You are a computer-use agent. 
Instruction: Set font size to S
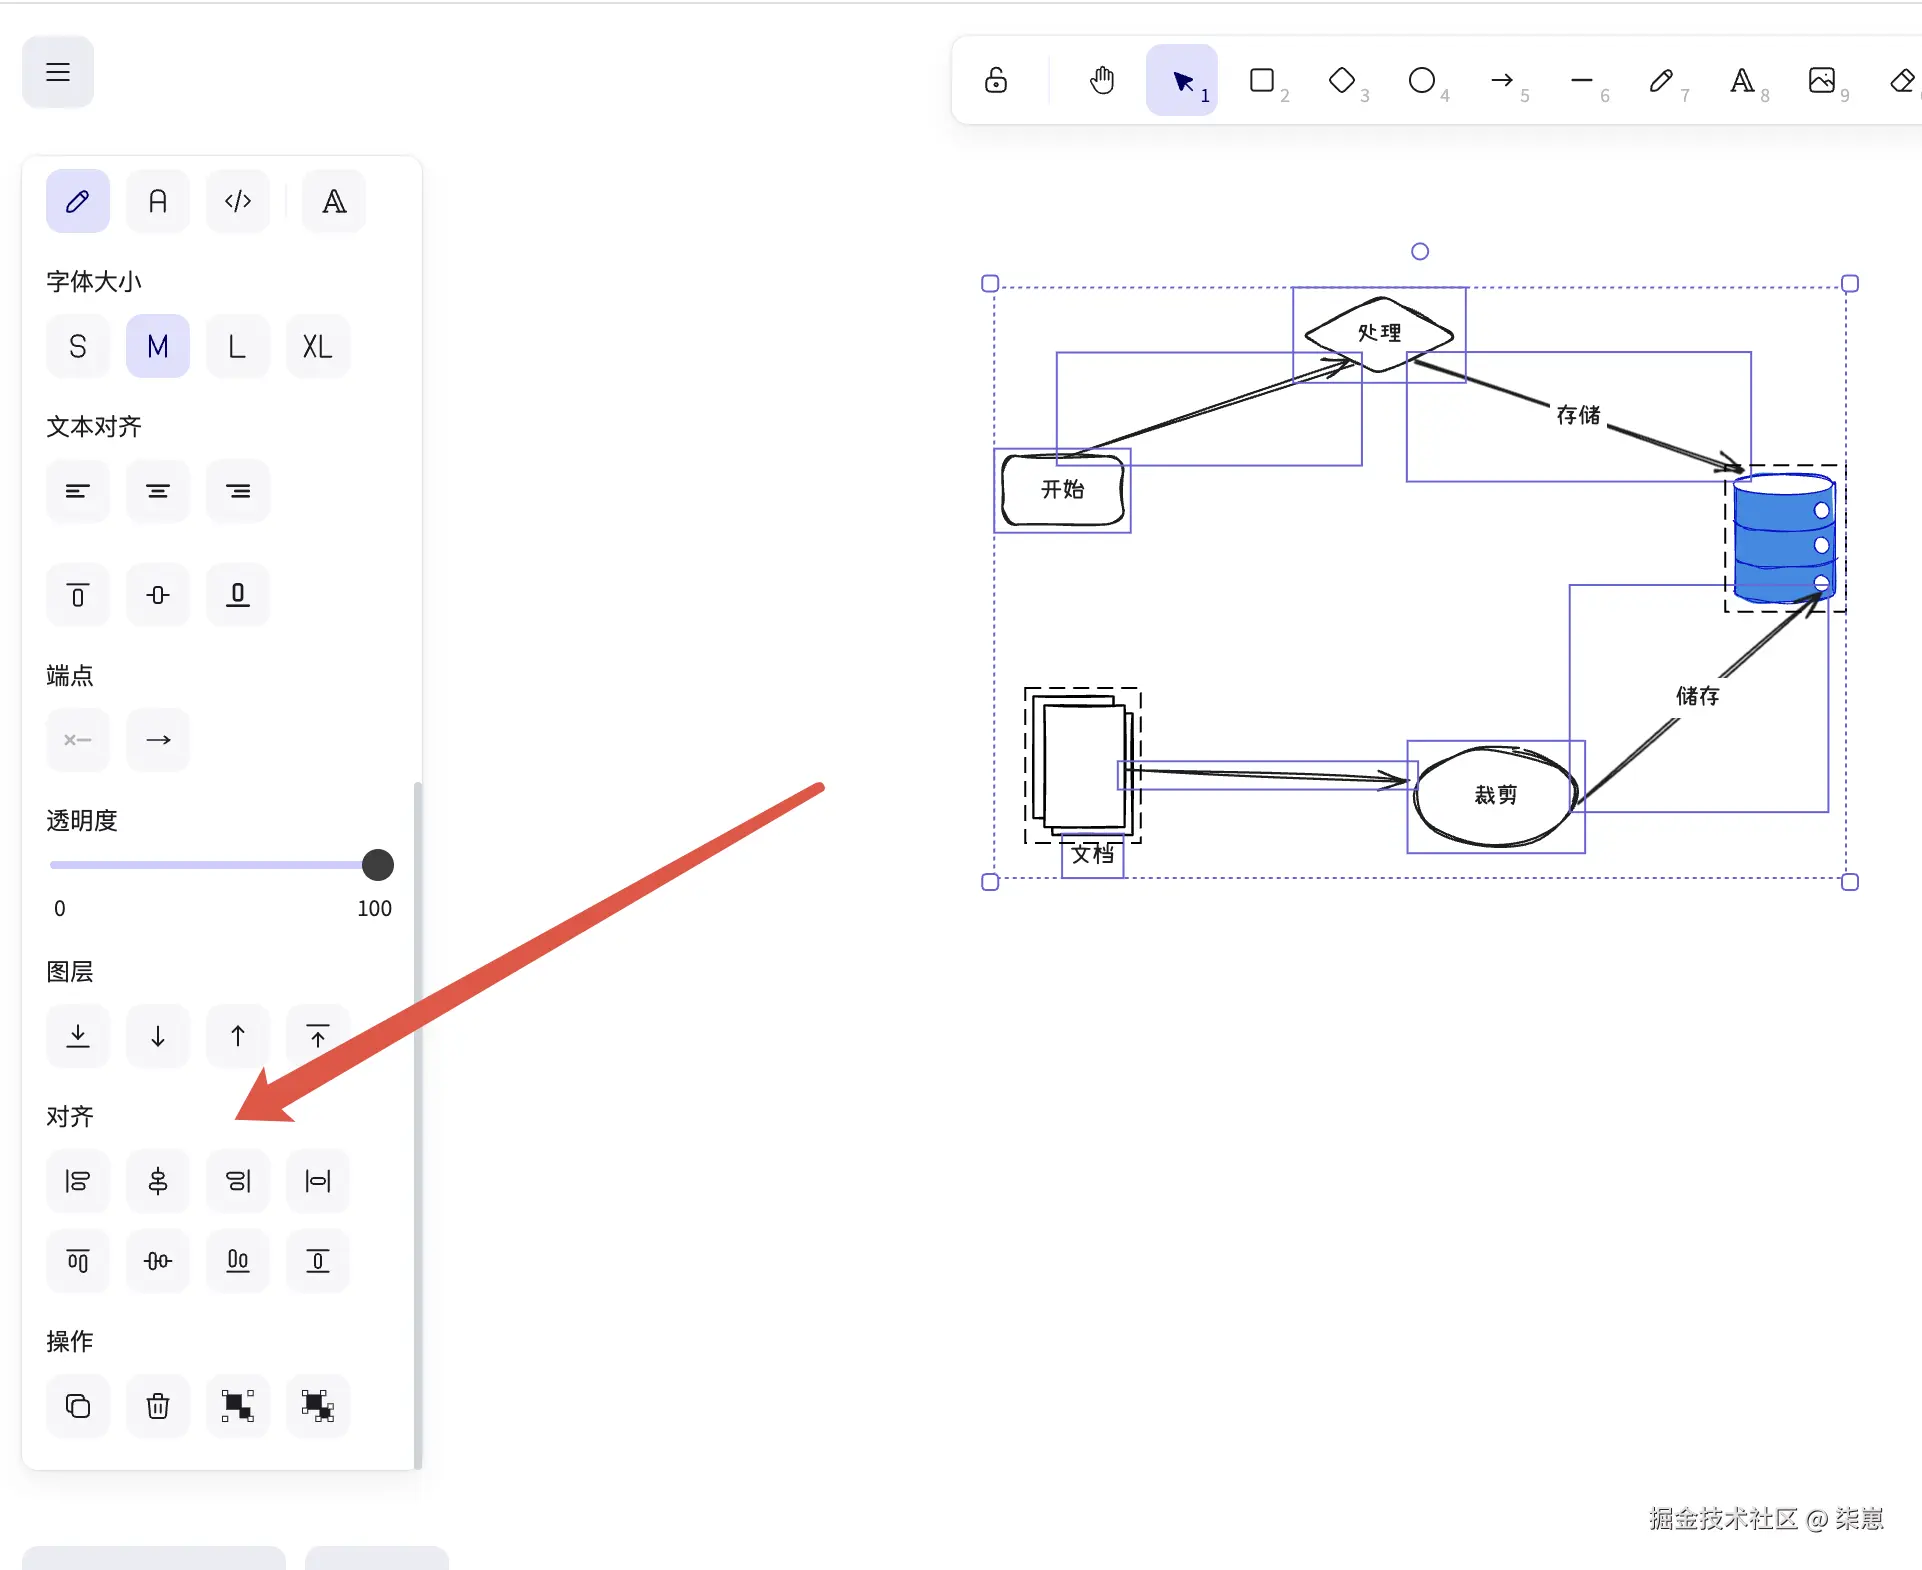[78, 347]
